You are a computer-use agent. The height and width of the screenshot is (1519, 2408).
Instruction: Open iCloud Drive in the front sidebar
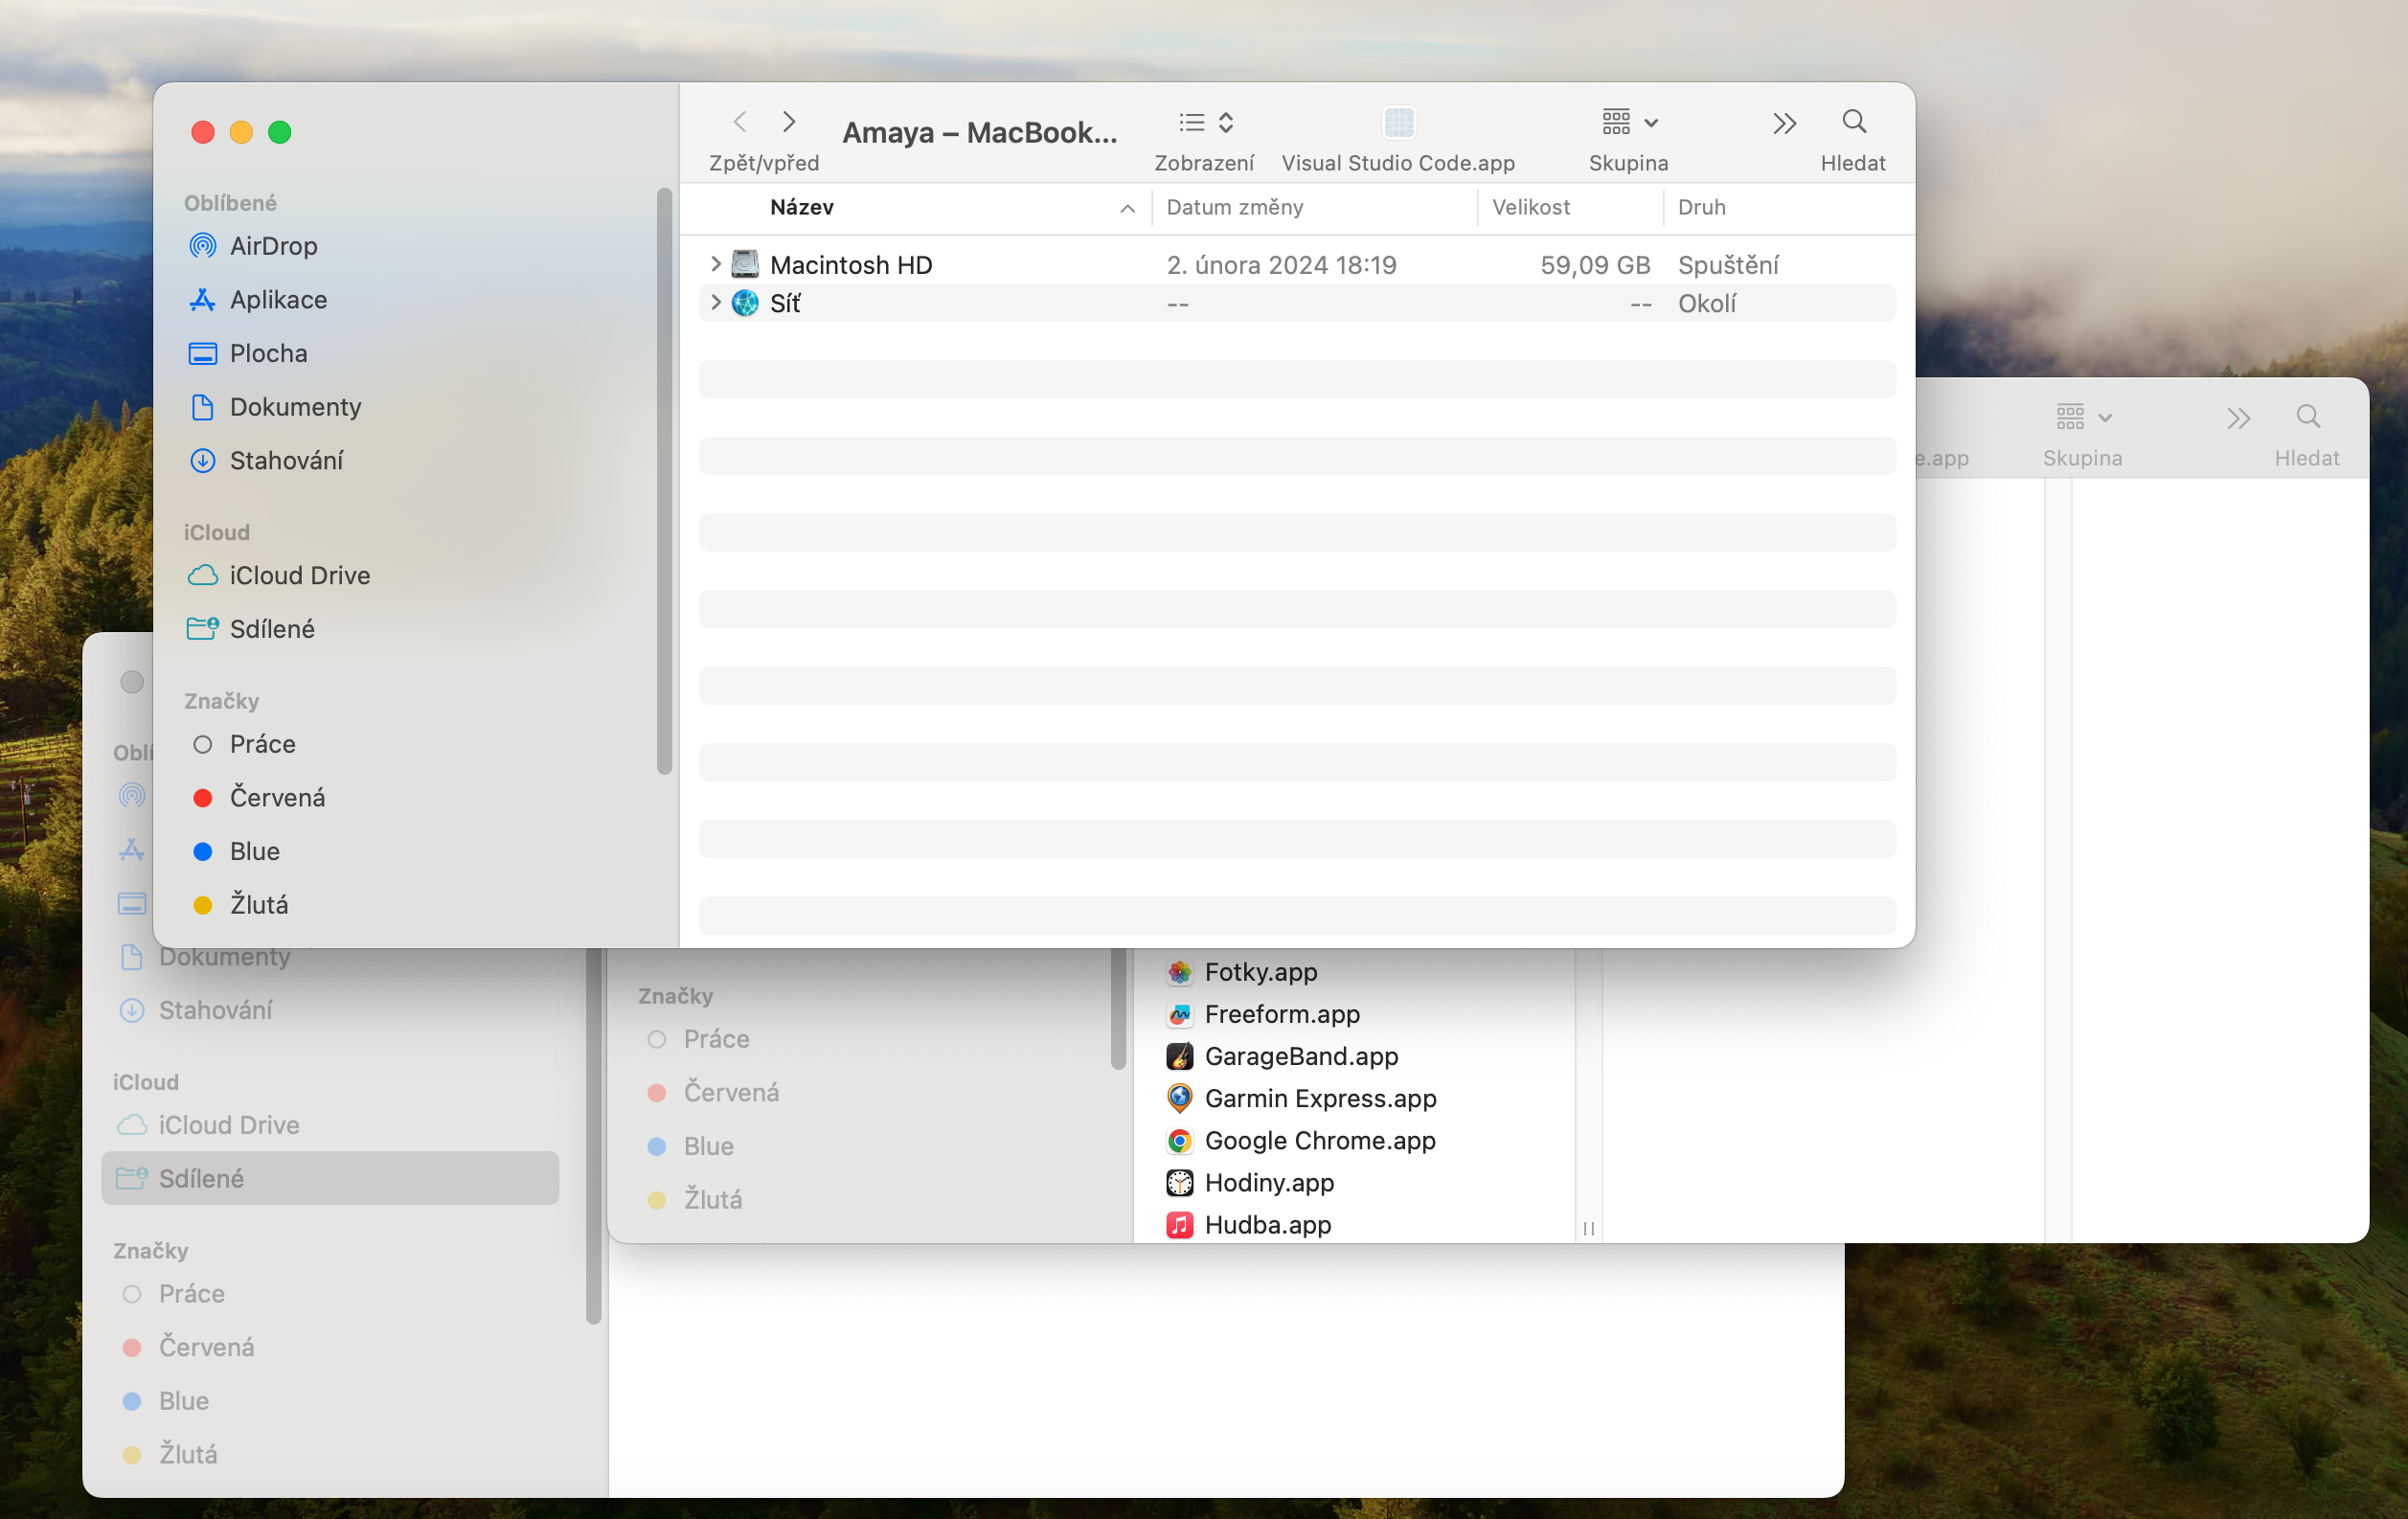point(298,576)
